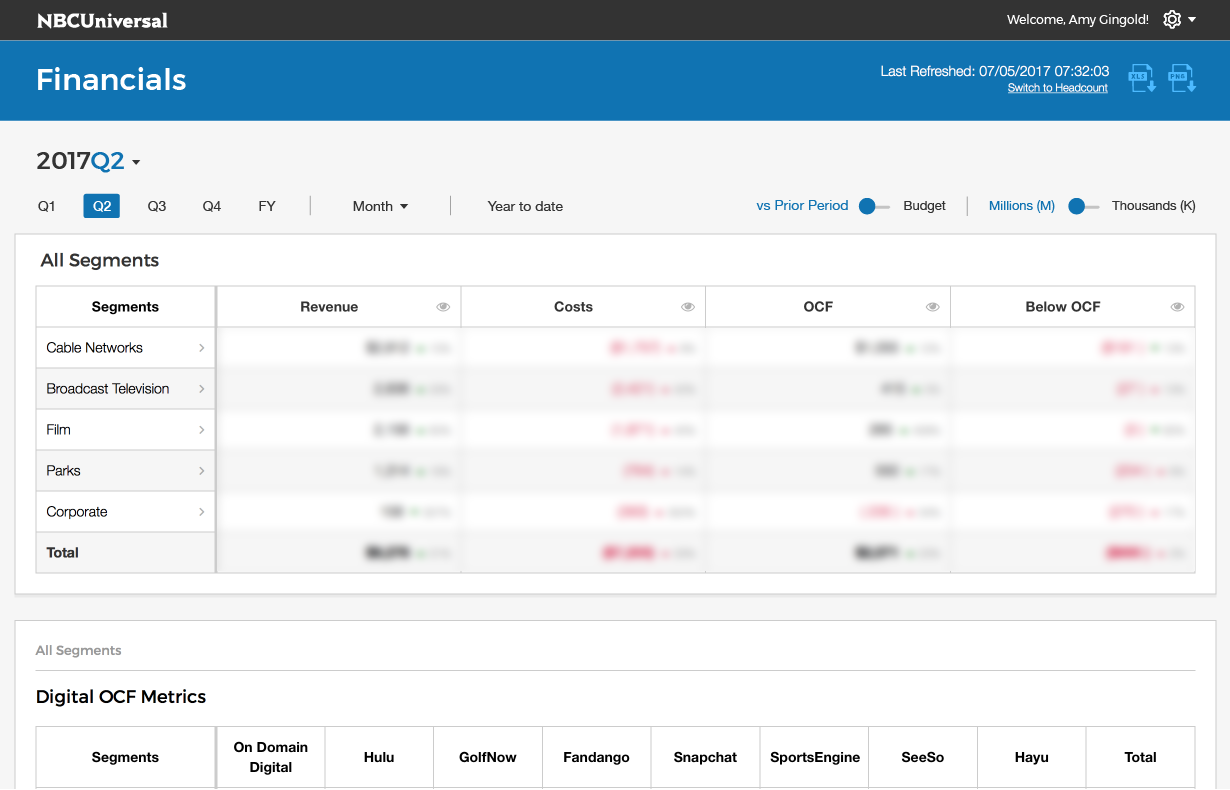Click the NBCUniversal logo
Viewport: 1230px width, 790px height.
102,20
